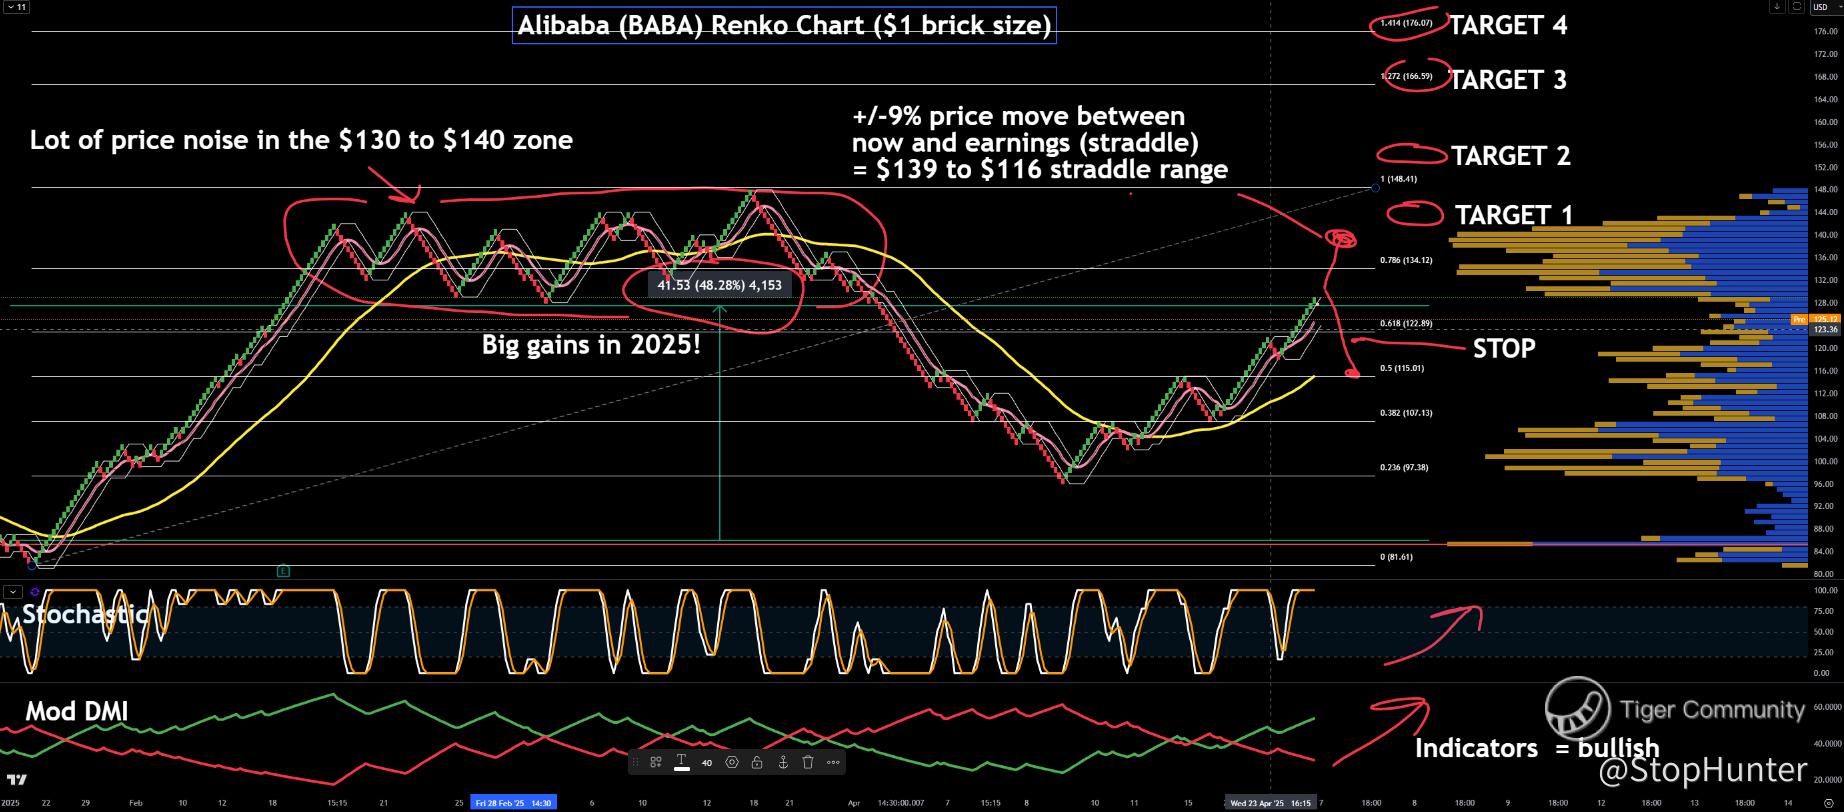Click the 100.00 value on the Stochastic scale

click(x=1826, y=591)
